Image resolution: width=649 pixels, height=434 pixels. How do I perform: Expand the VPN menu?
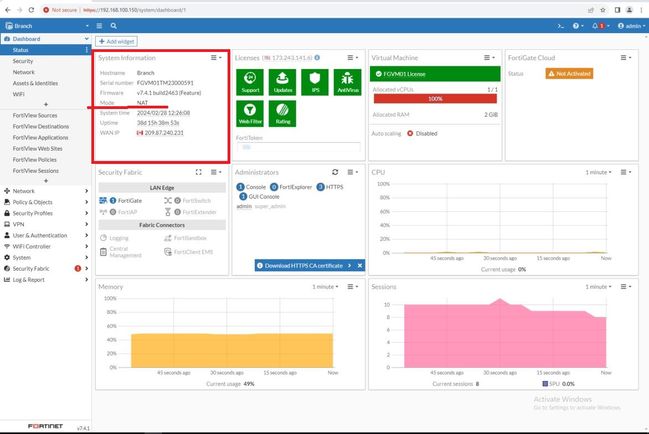[x=46, y=224]
